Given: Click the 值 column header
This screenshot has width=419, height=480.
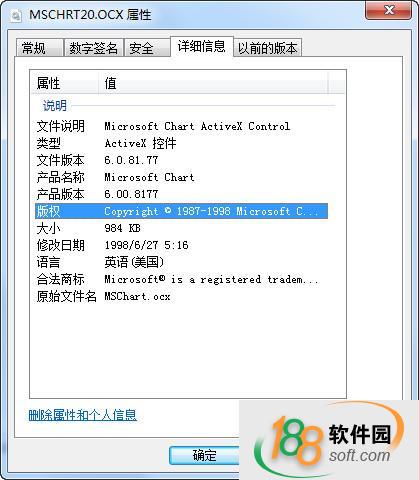Looking at the screenshot, I should [x=213, y=83].
